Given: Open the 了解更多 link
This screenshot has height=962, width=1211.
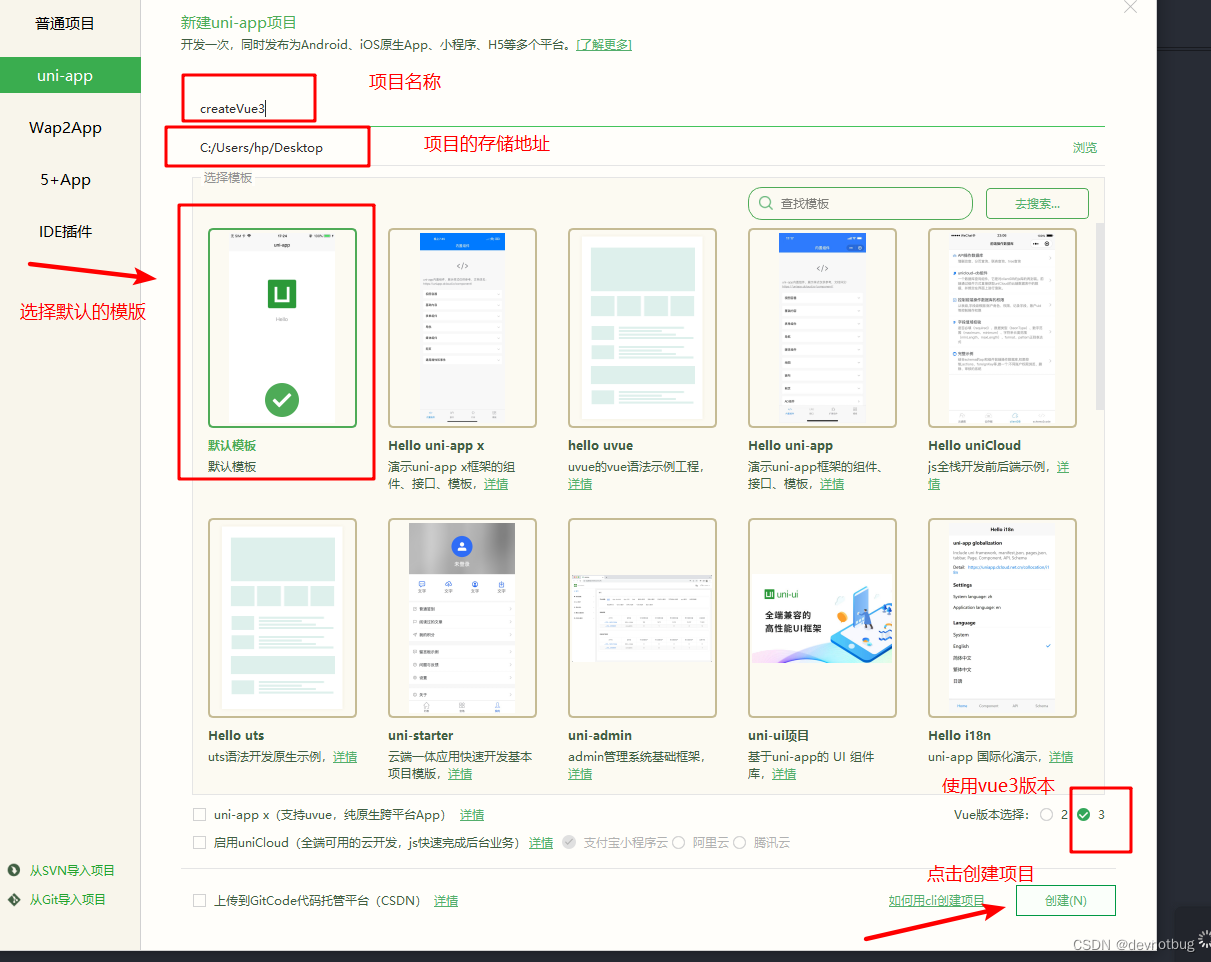Looking at the screenshot, I should pos(604,44).
